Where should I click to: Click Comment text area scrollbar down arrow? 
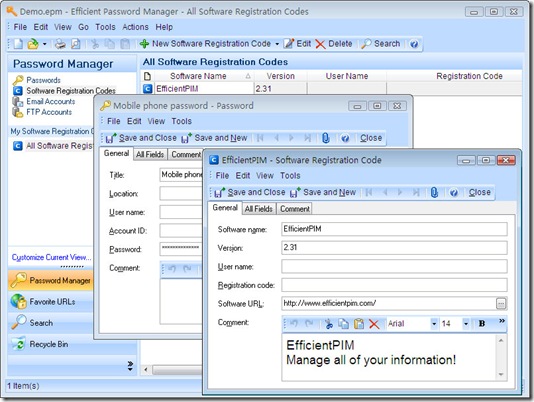[x=501, y=374]
